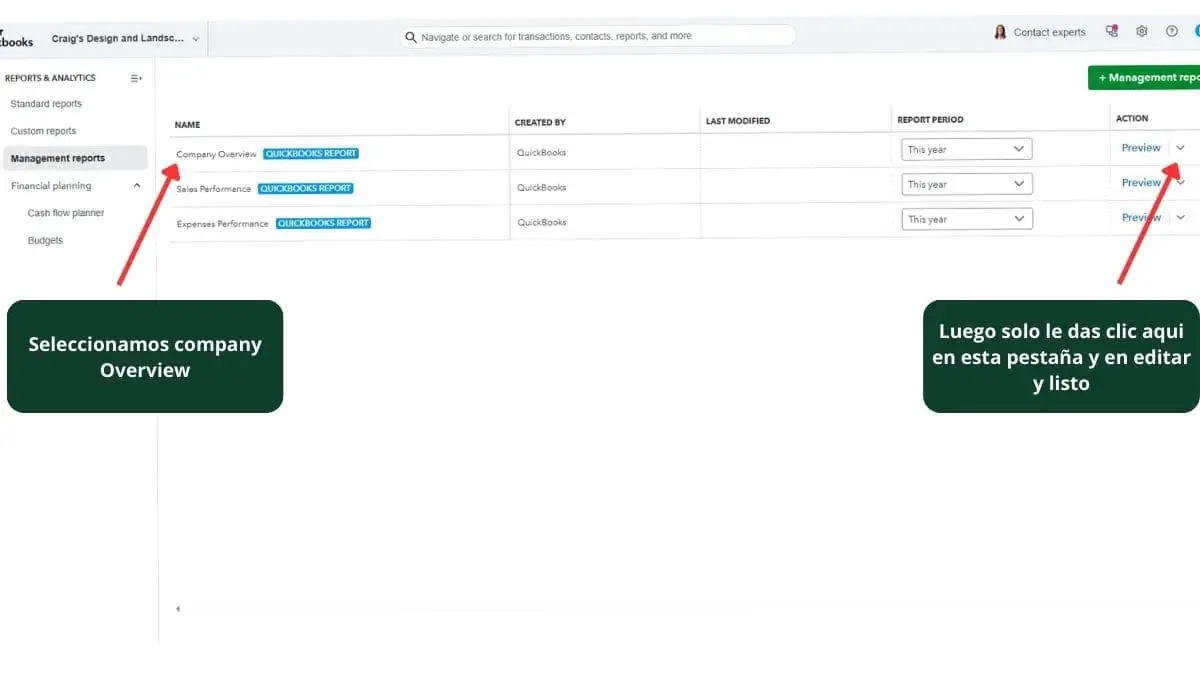Click the Sales Performance report name

[x=213, y=189]
